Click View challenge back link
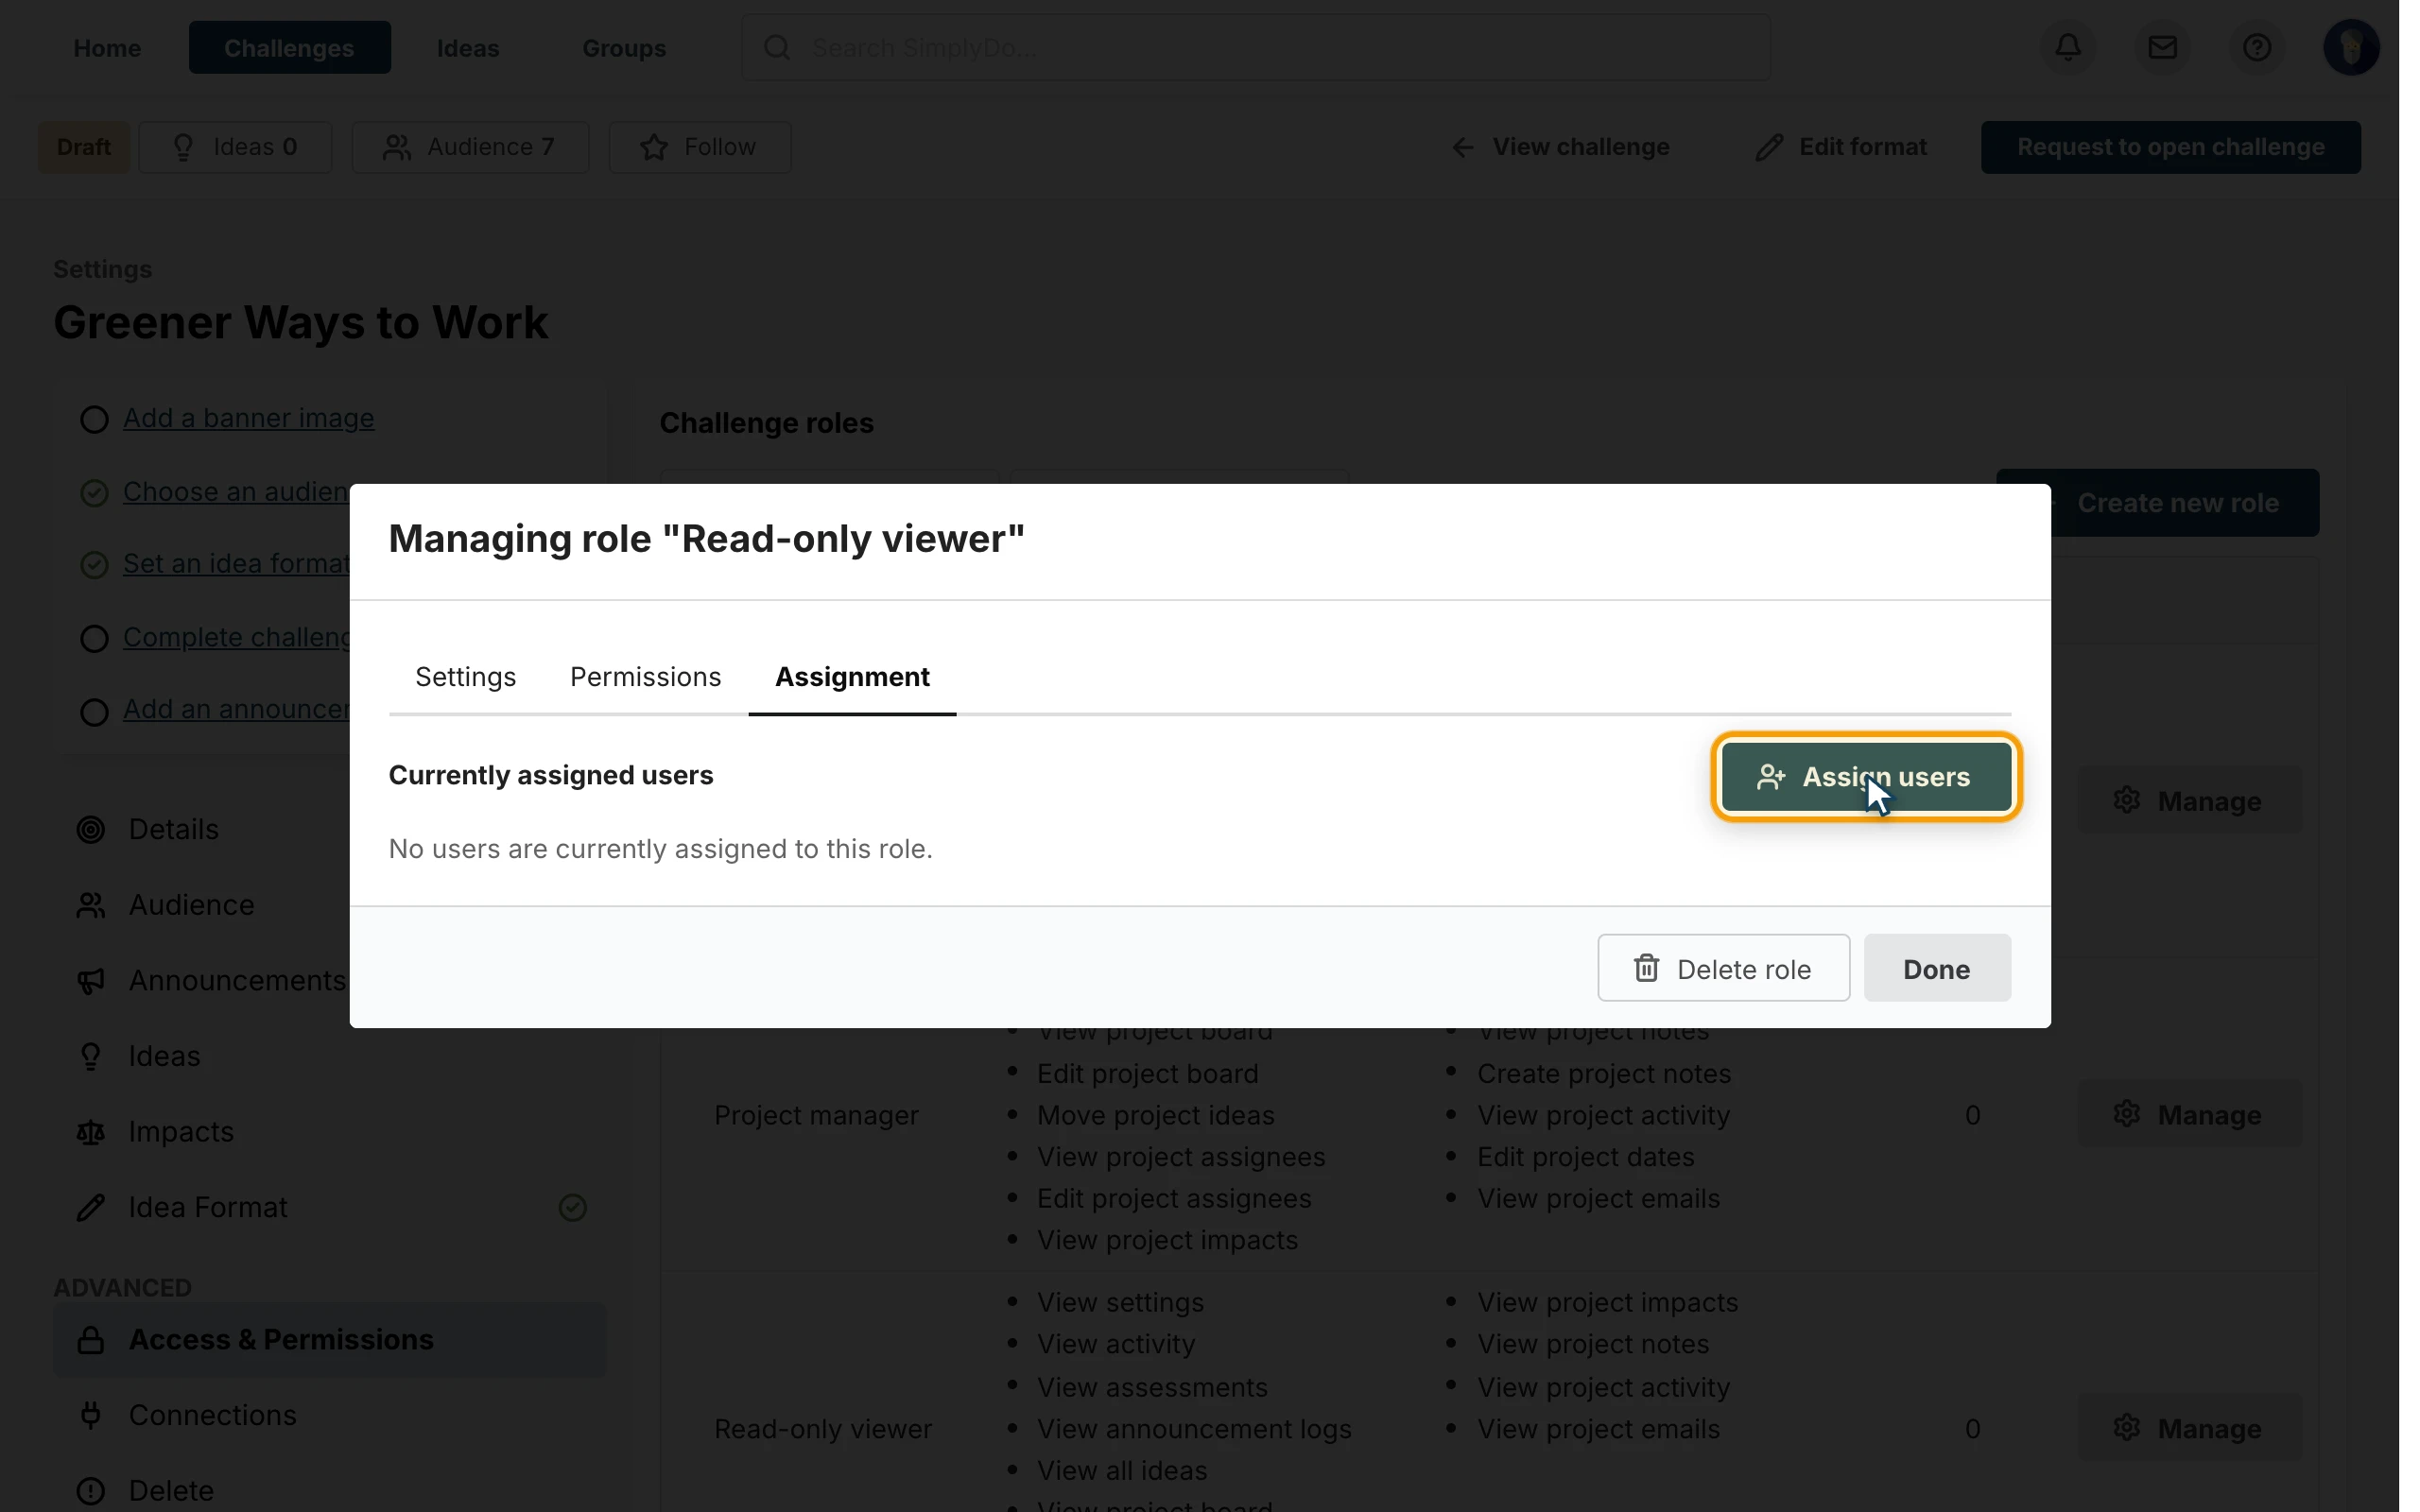Image resolution: width=2420 pixels, height=1512 pixels. 1560,147
